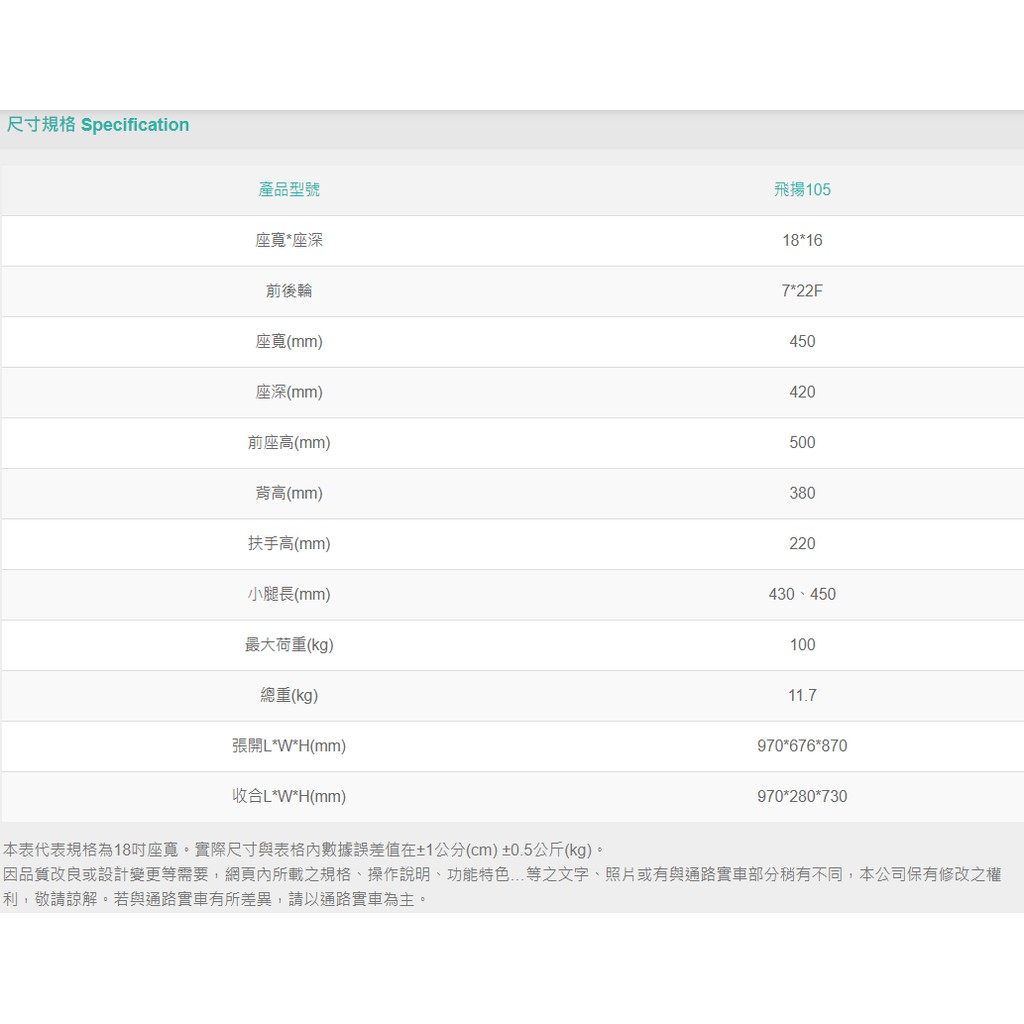The image size is (1024, 1024).
Task: Select the max load value 100
Action: coord(802,645)
